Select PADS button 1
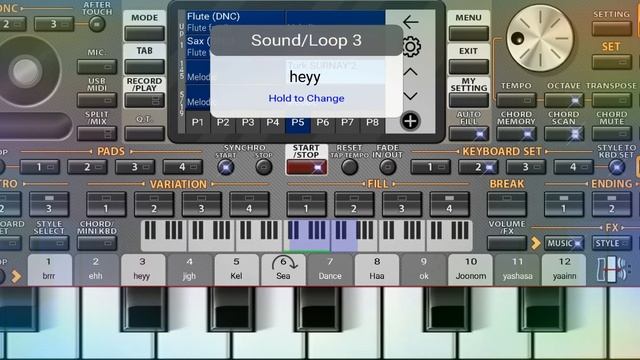640x360 pixels. click(40, 167)
